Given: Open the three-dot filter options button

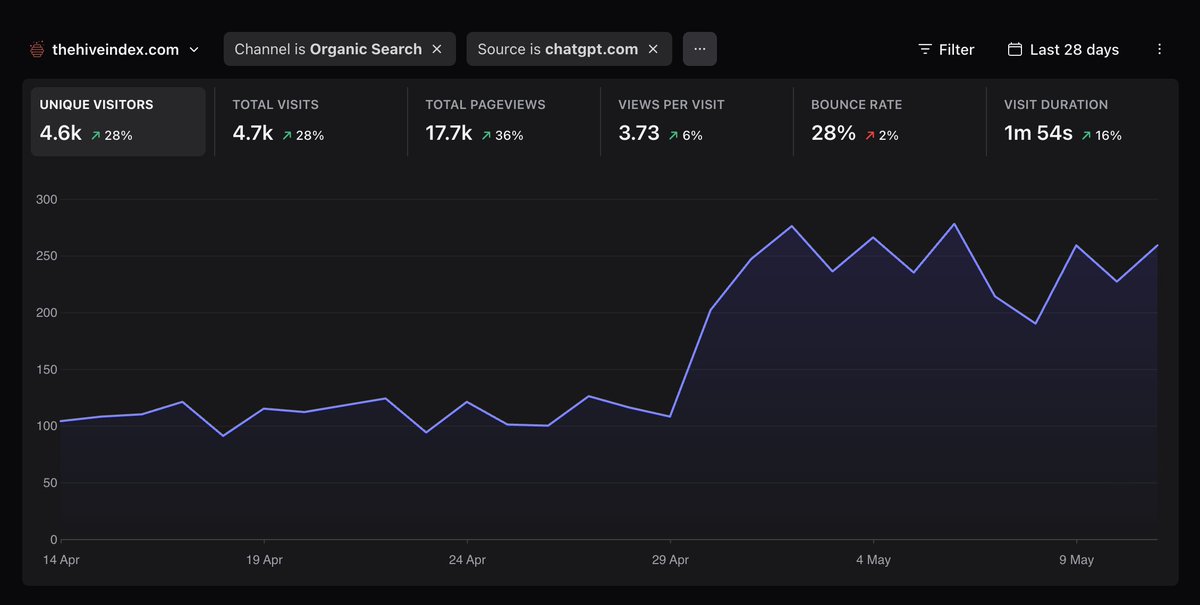Looking at the screenshot, I should [700, 49].
